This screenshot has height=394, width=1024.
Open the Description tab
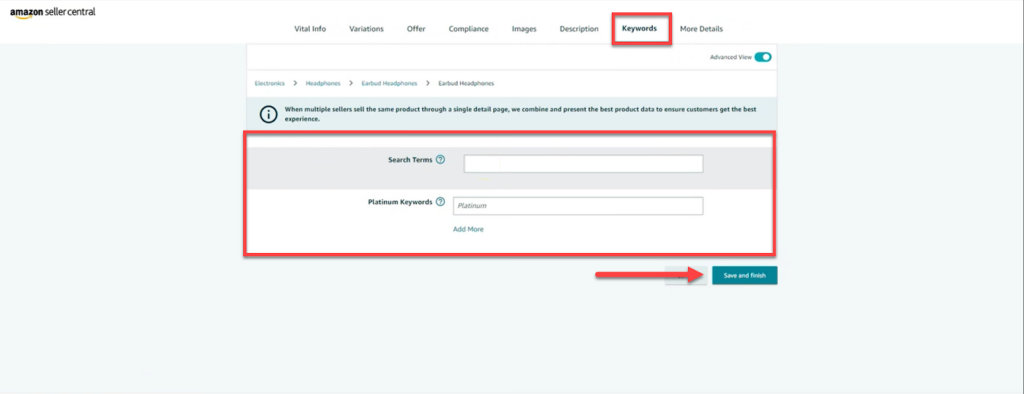pos(579,29)
